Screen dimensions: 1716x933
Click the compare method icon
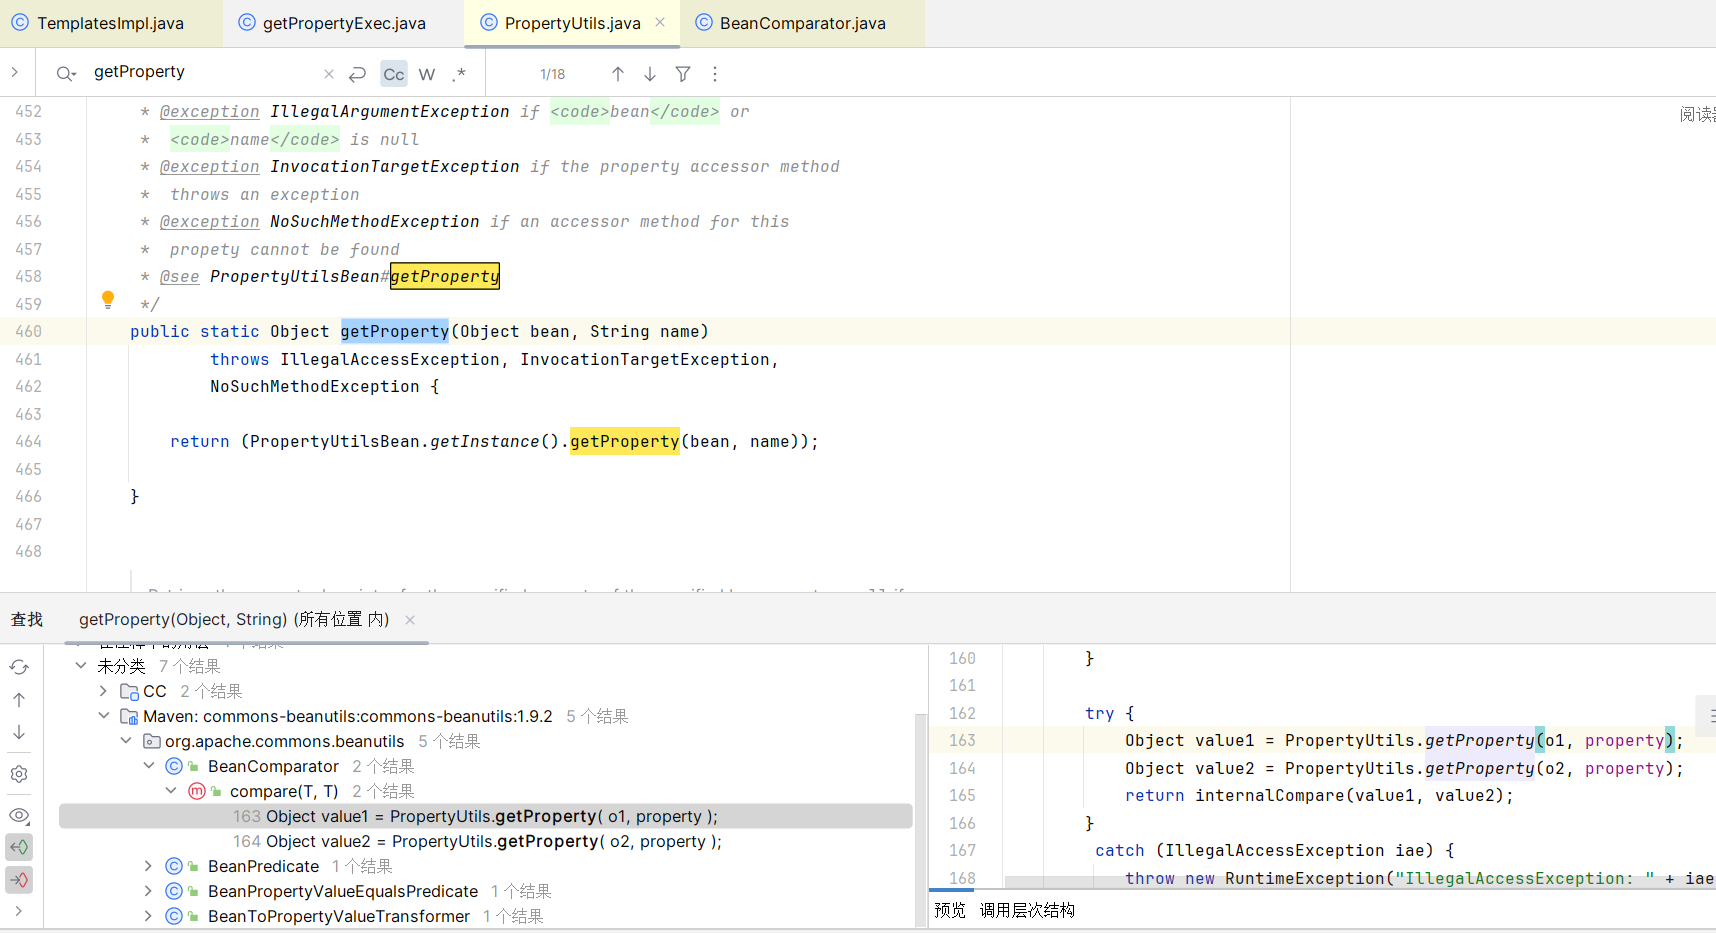click(x=197, y=791)
